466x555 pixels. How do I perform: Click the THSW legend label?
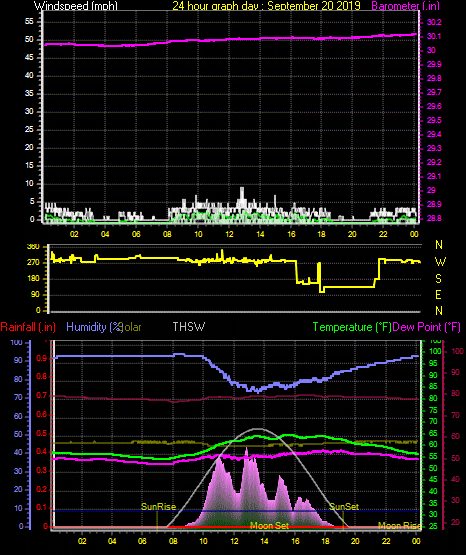pyautogui.click(x=189, y=327)
